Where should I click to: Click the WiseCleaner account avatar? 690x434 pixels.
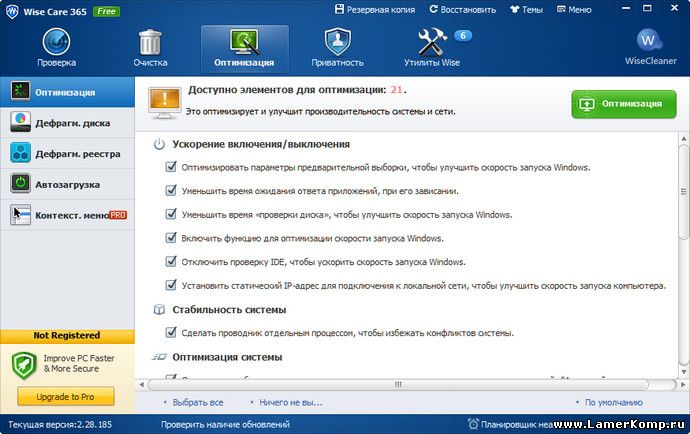[x=650, y=41]
